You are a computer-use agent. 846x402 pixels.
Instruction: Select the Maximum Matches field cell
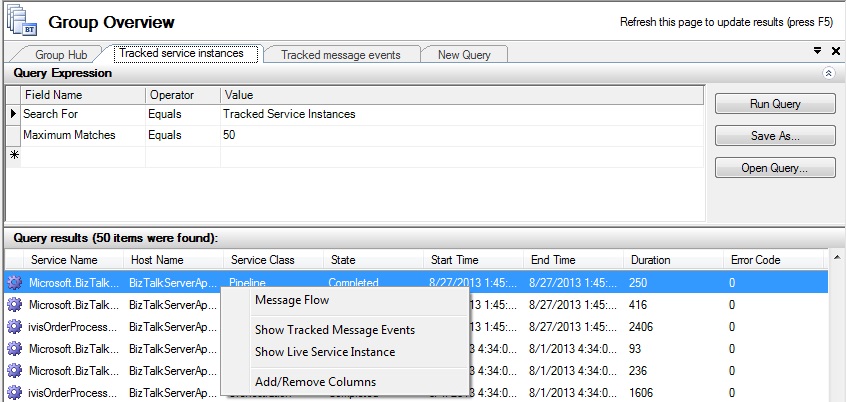coord(83,135)
